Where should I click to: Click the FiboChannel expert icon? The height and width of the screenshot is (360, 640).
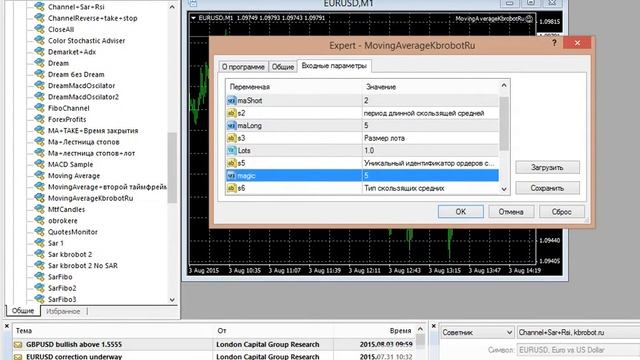point(39,108)
